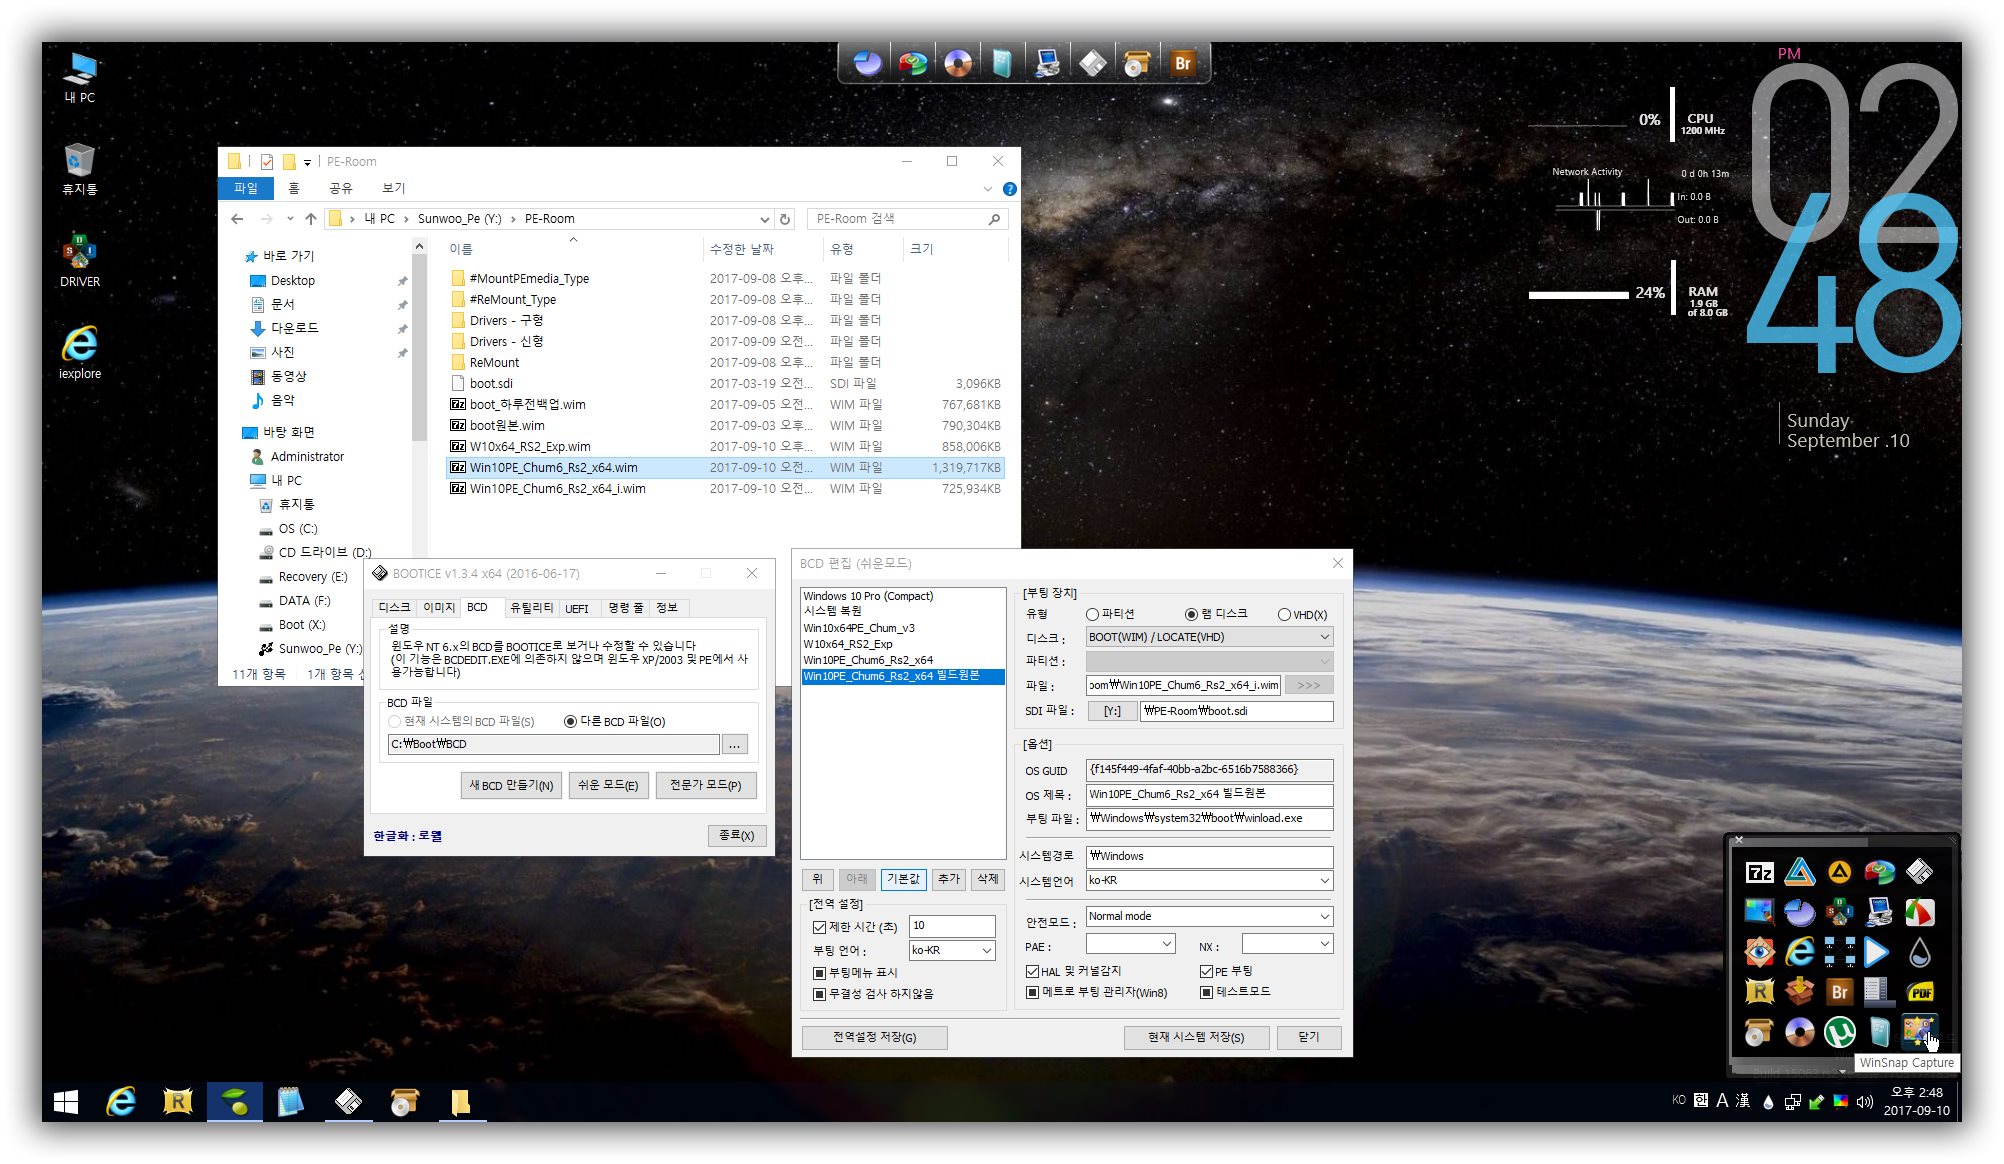
Task: Click the 새 BCD 만들기(N) button
Action: (511, 785)
